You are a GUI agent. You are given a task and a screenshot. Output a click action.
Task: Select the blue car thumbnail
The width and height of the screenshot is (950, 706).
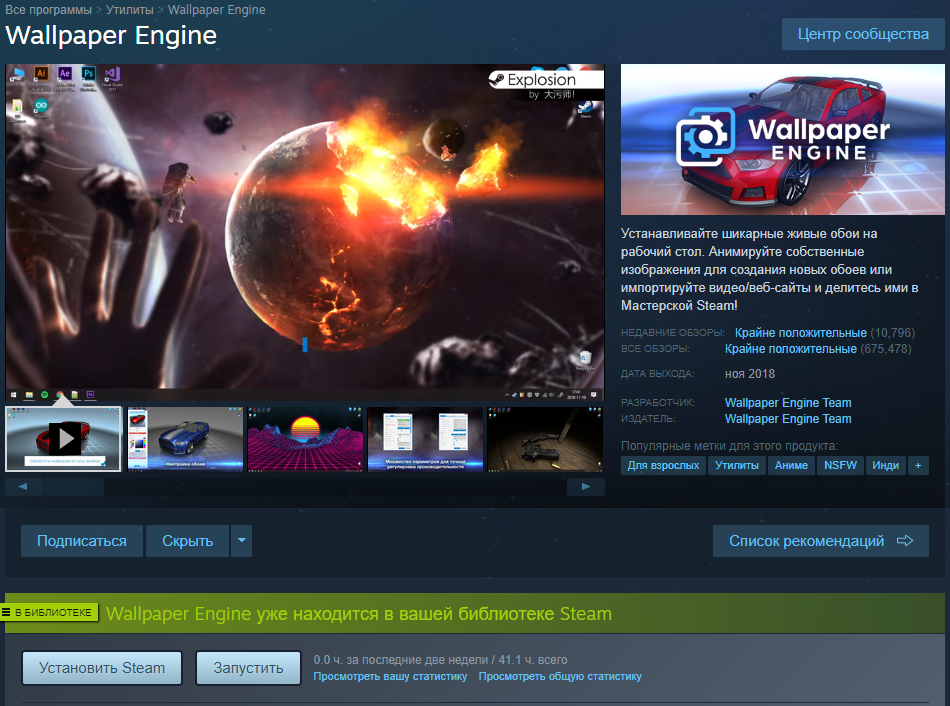click(x=185, y=439)
